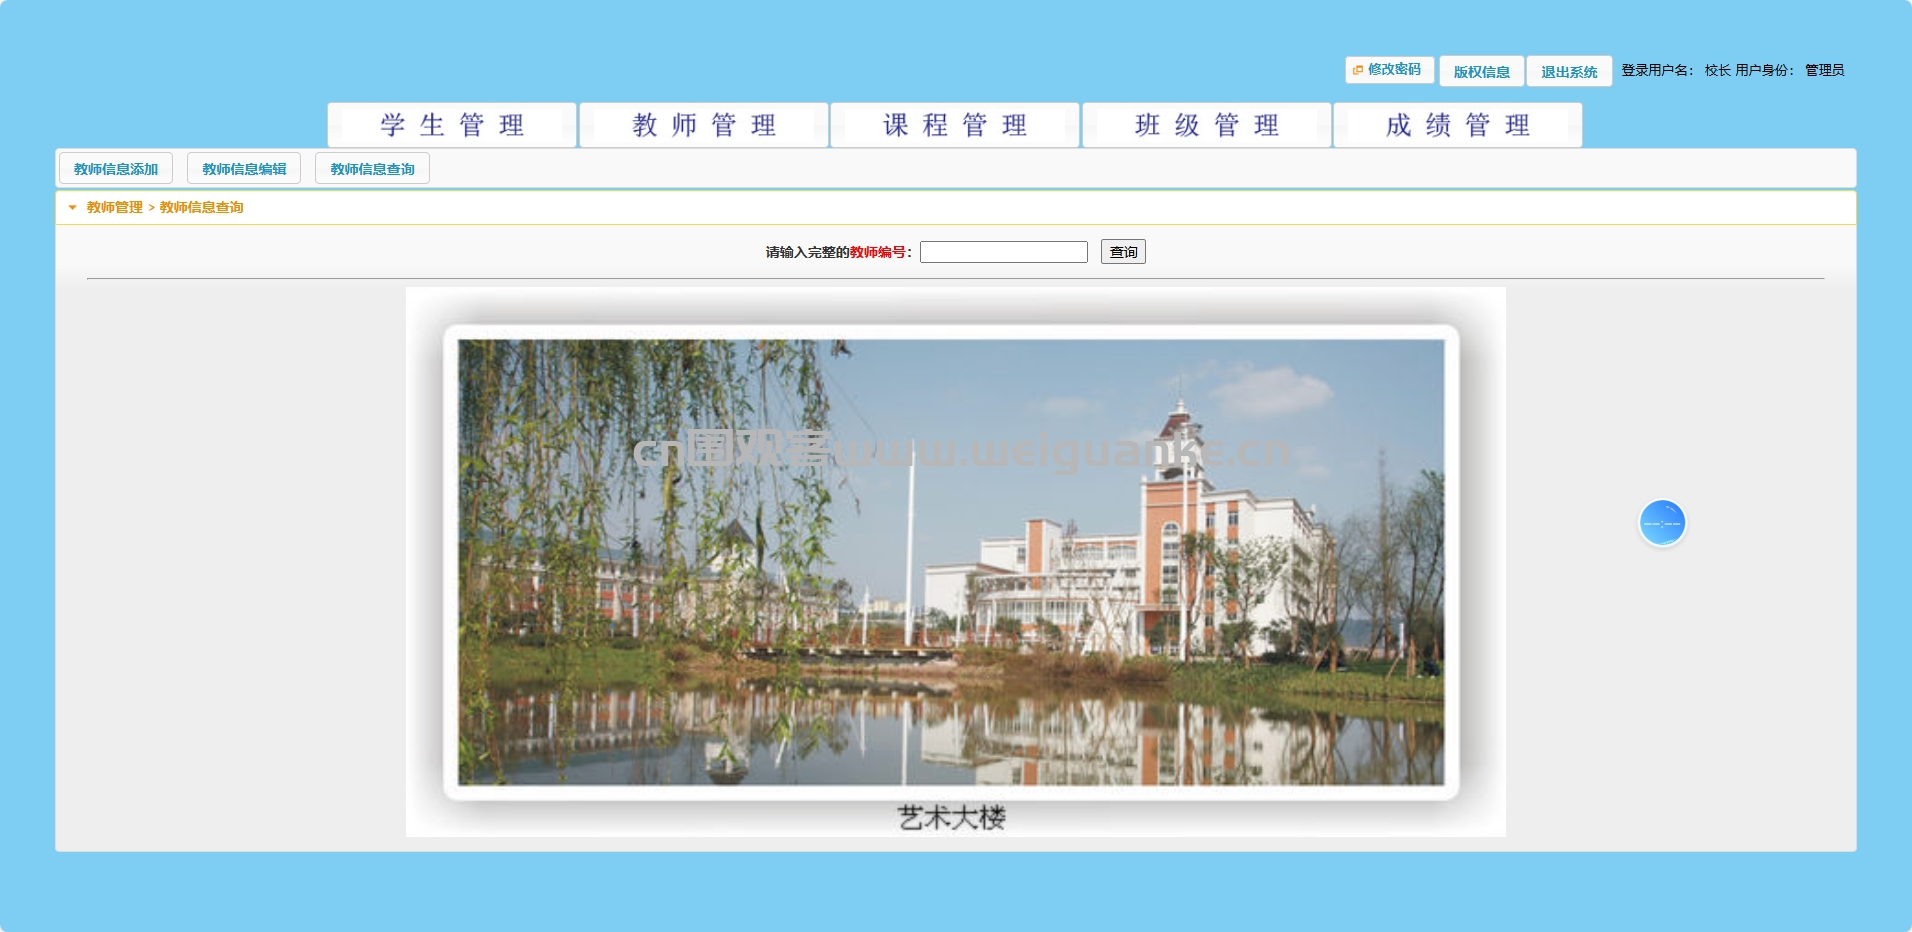This screenshot has width=1912, height=932.
Task: Open 教师信息编辑 submenu
Action: pos(244,169)
